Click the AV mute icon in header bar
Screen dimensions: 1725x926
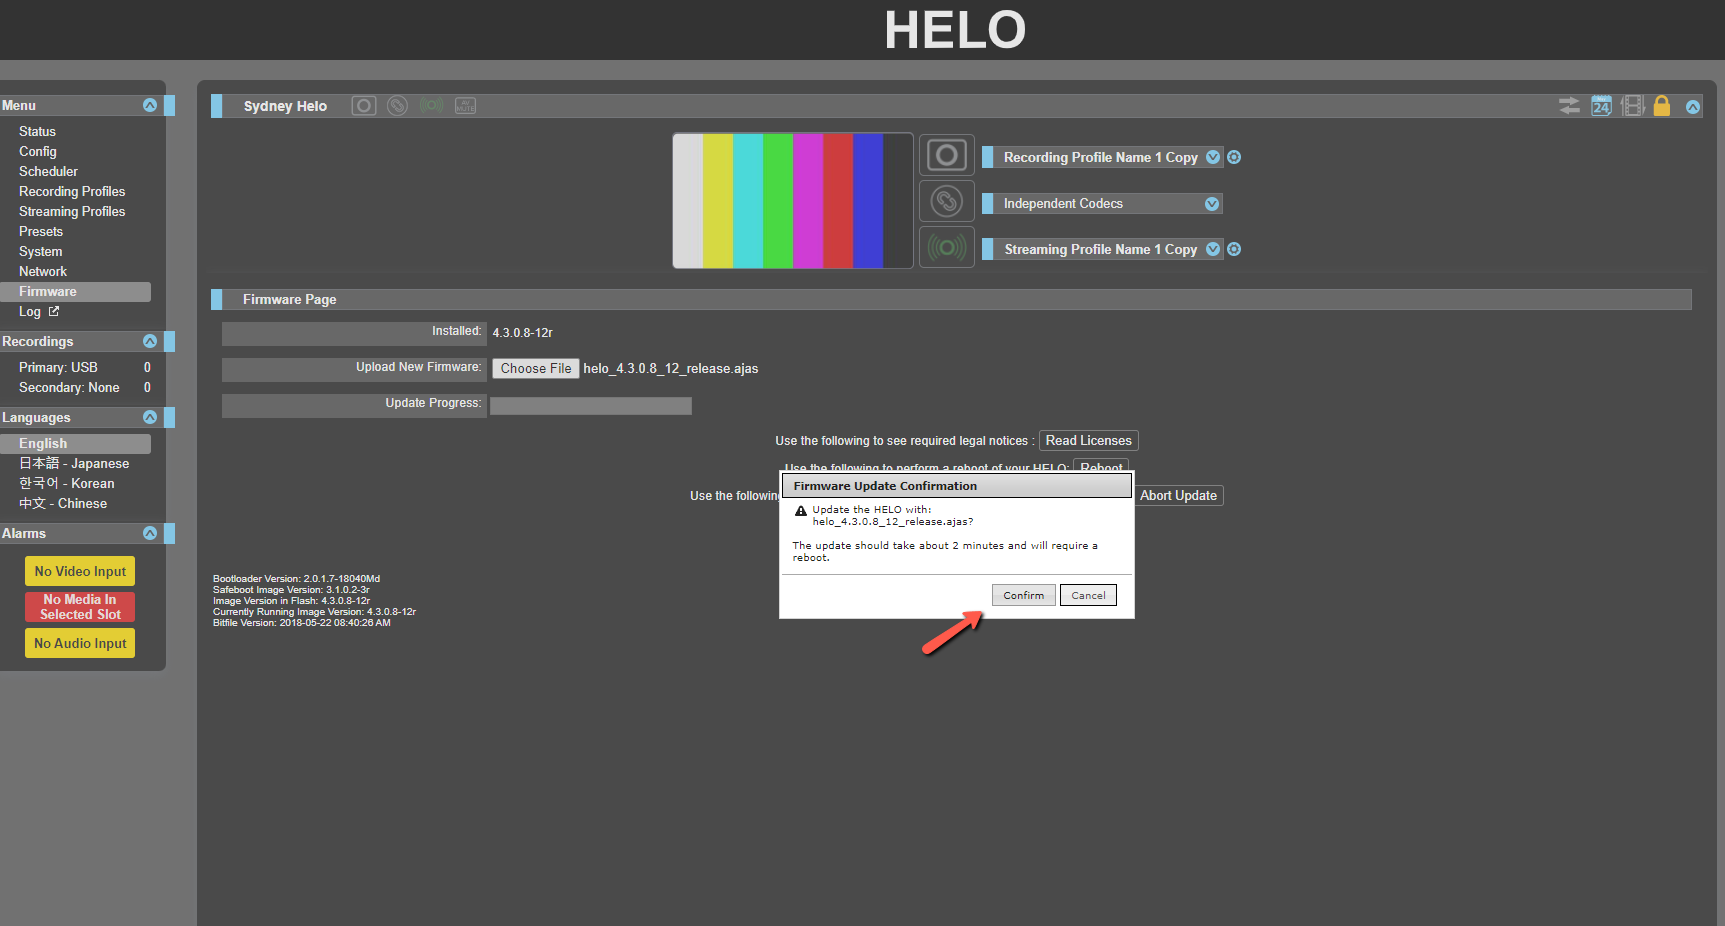coord(466,106)
